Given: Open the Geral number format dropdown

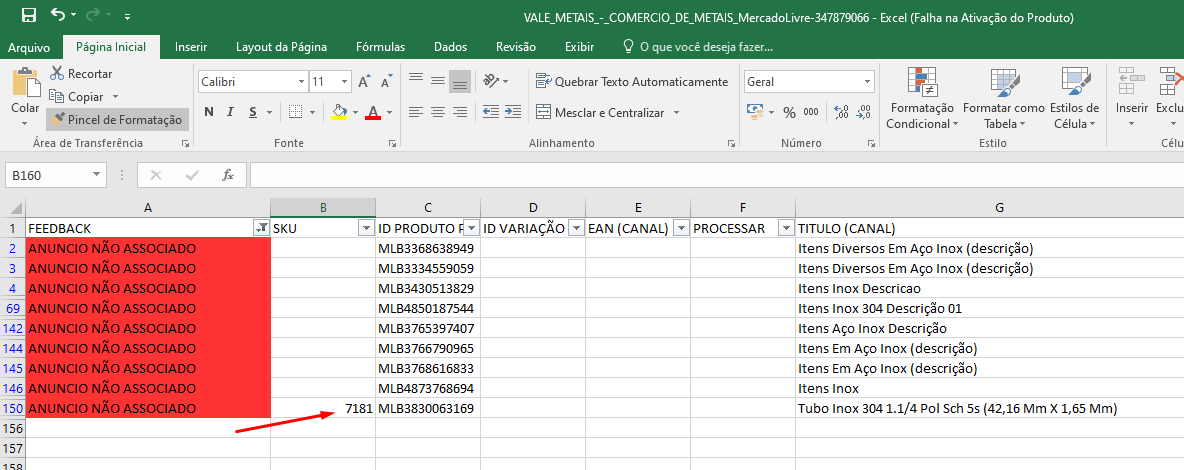Looking at the screenshot, I should (x=867, y=82).
